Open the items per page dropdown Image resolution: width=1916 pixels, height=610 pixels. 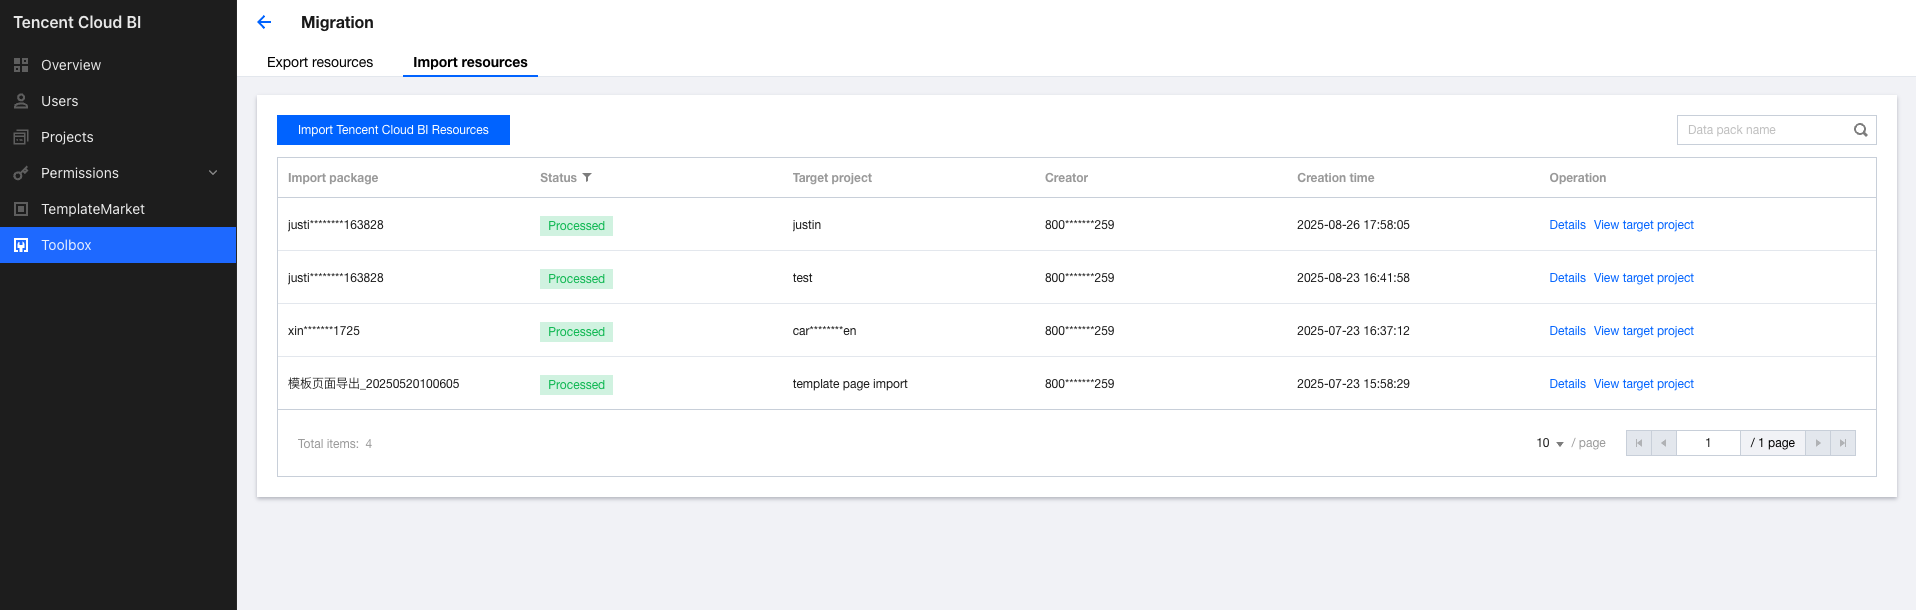coord(1549,443)
